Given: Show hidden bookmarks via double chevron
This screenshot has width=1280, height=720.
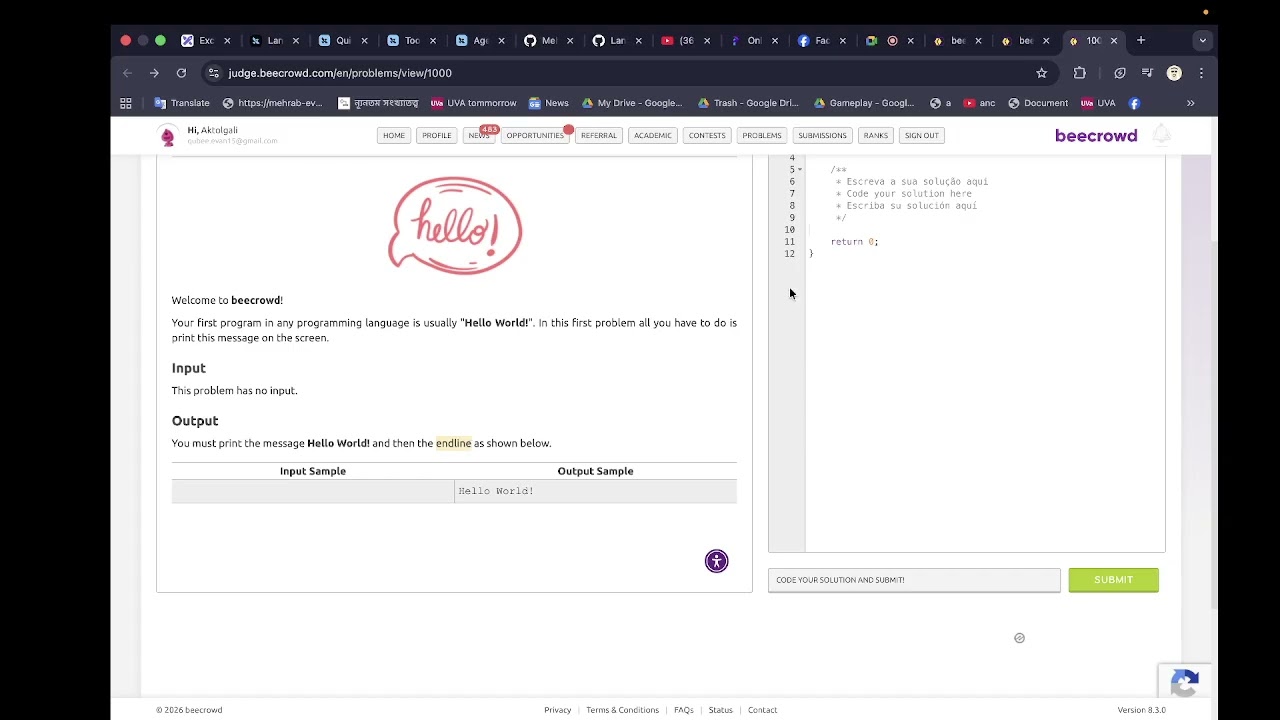Looking at the screenshot, I should (1190, 103).
